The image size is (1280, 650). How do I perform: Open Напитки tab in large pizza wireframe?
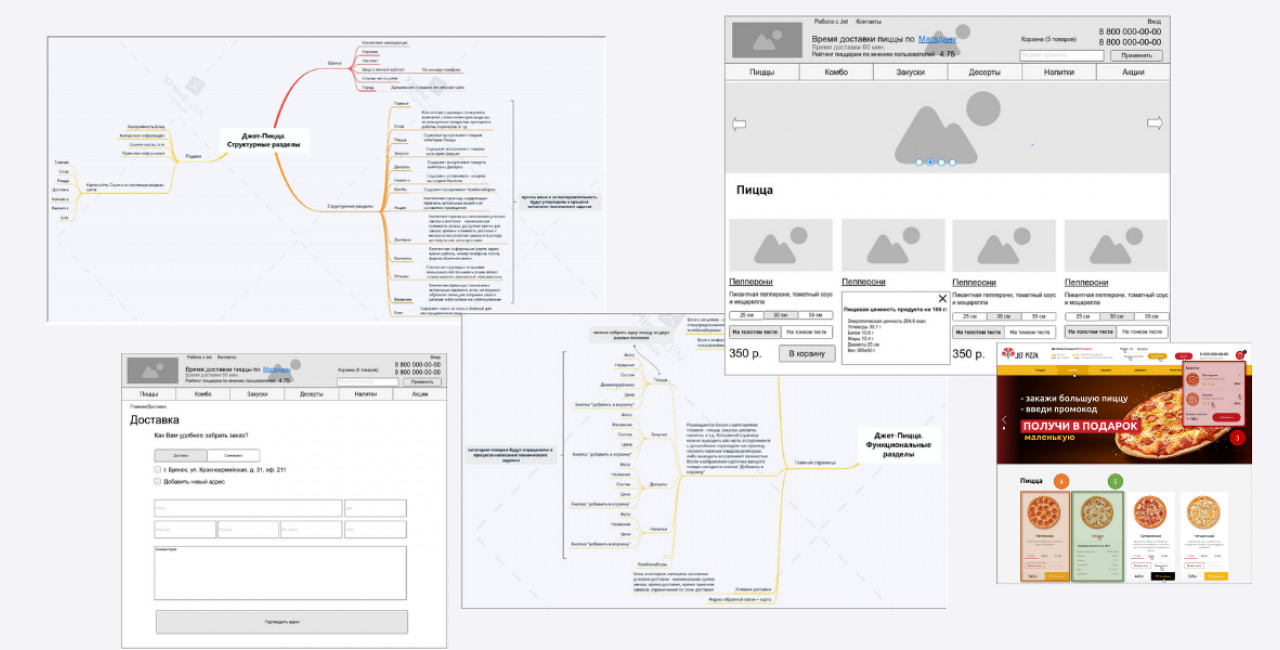(1059, 72)
